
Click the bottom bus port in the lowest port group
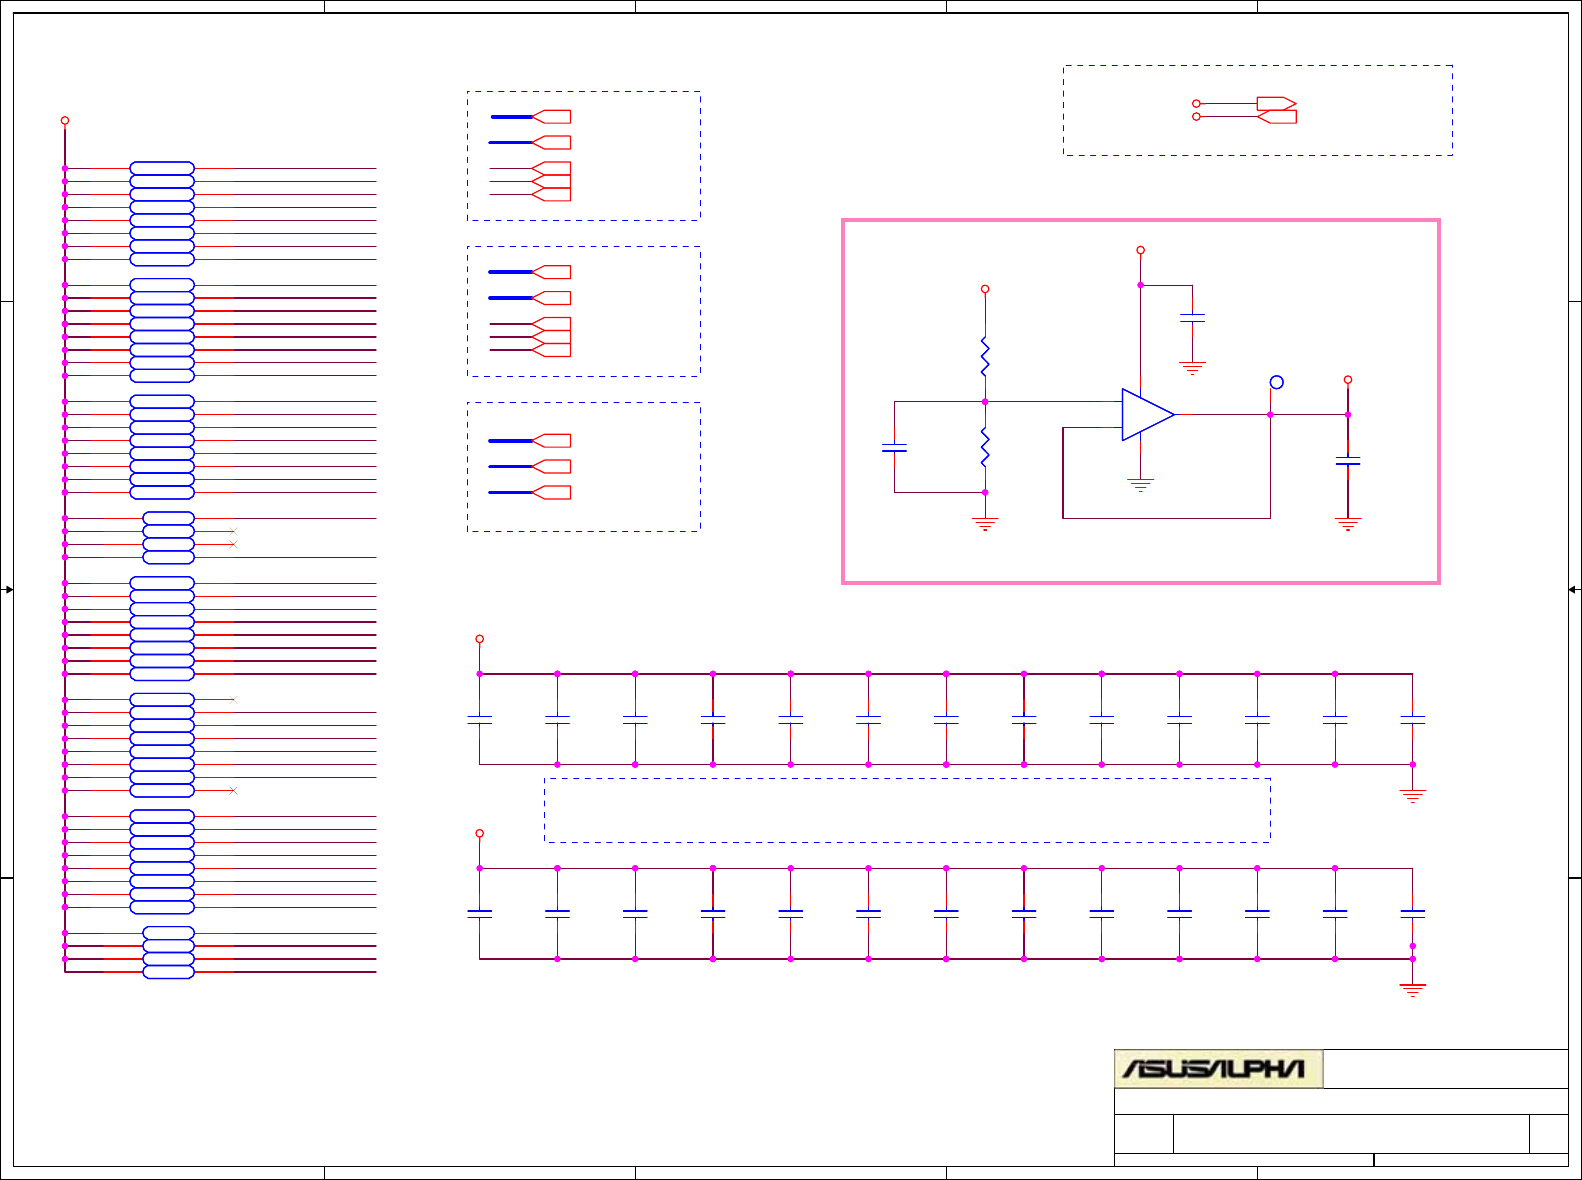click(x=551, y=492)
